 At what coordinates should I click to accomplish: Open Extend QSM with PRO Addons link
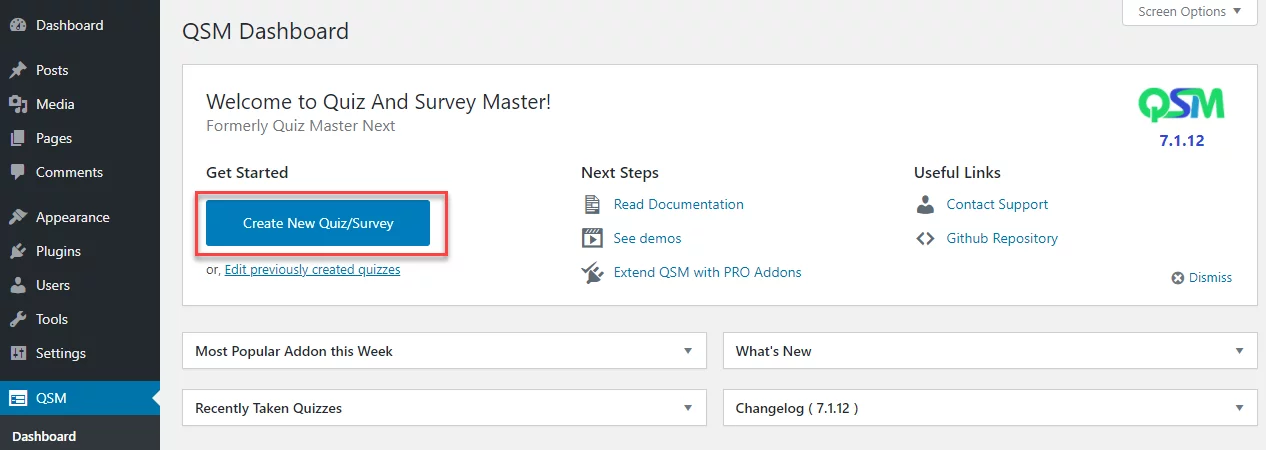coord(708,272)
